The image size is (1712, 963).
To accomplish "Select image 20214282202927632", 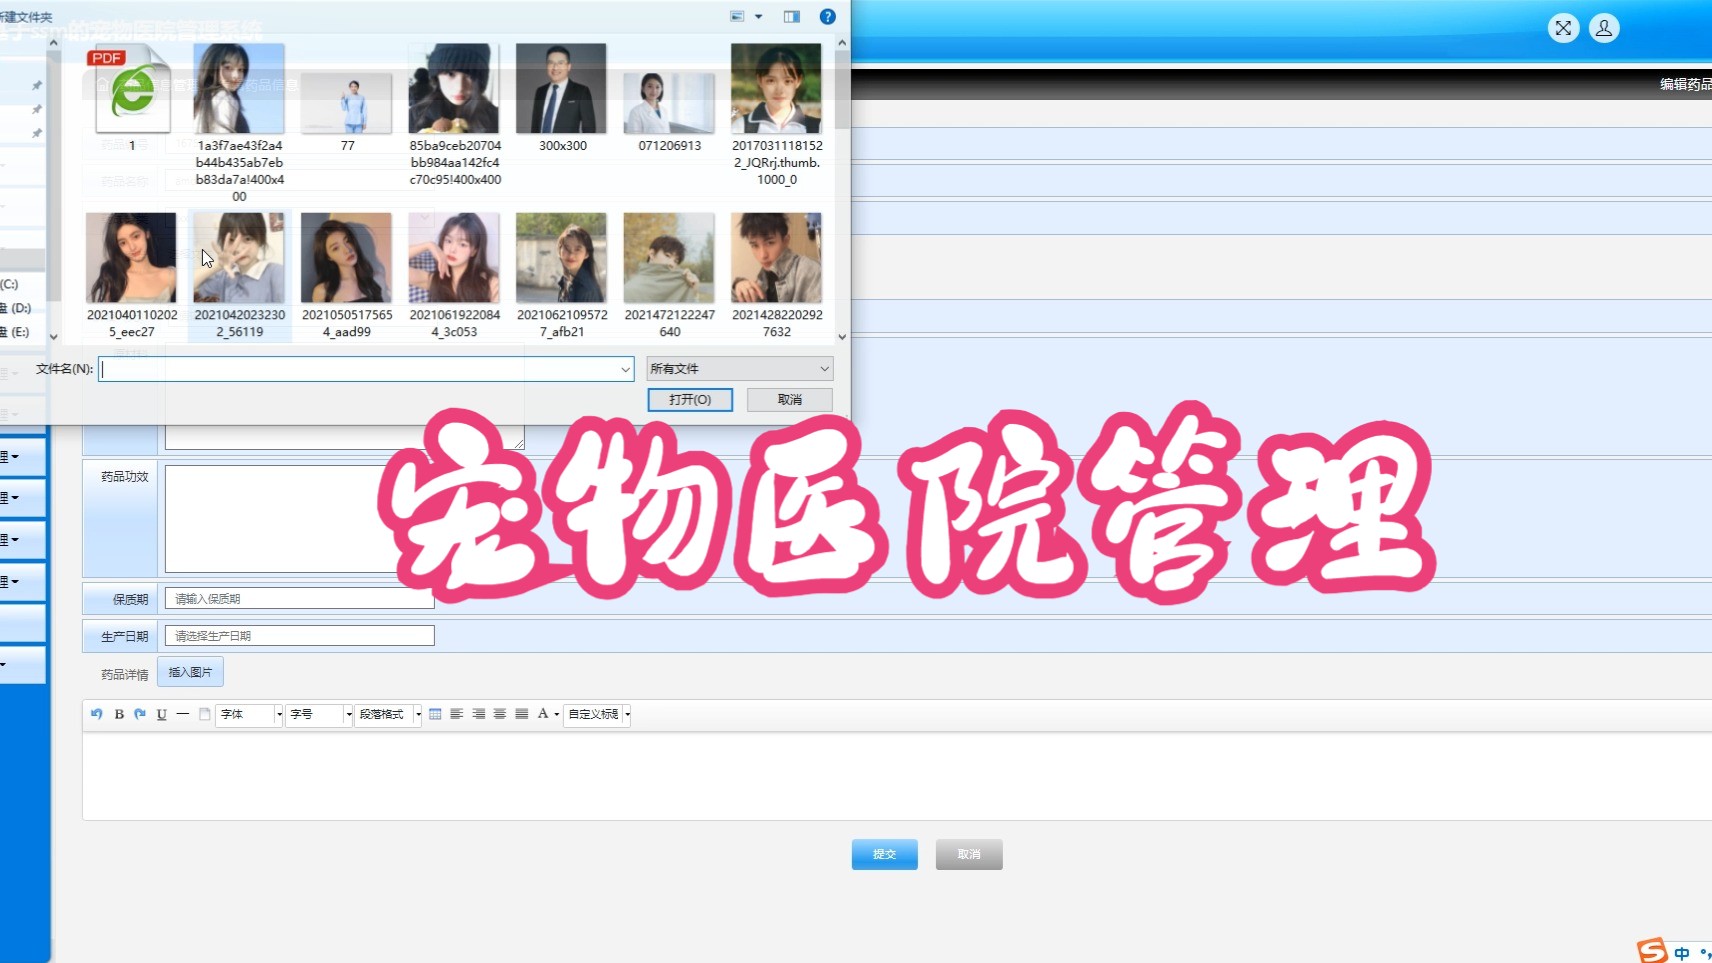I will [777, 275].
